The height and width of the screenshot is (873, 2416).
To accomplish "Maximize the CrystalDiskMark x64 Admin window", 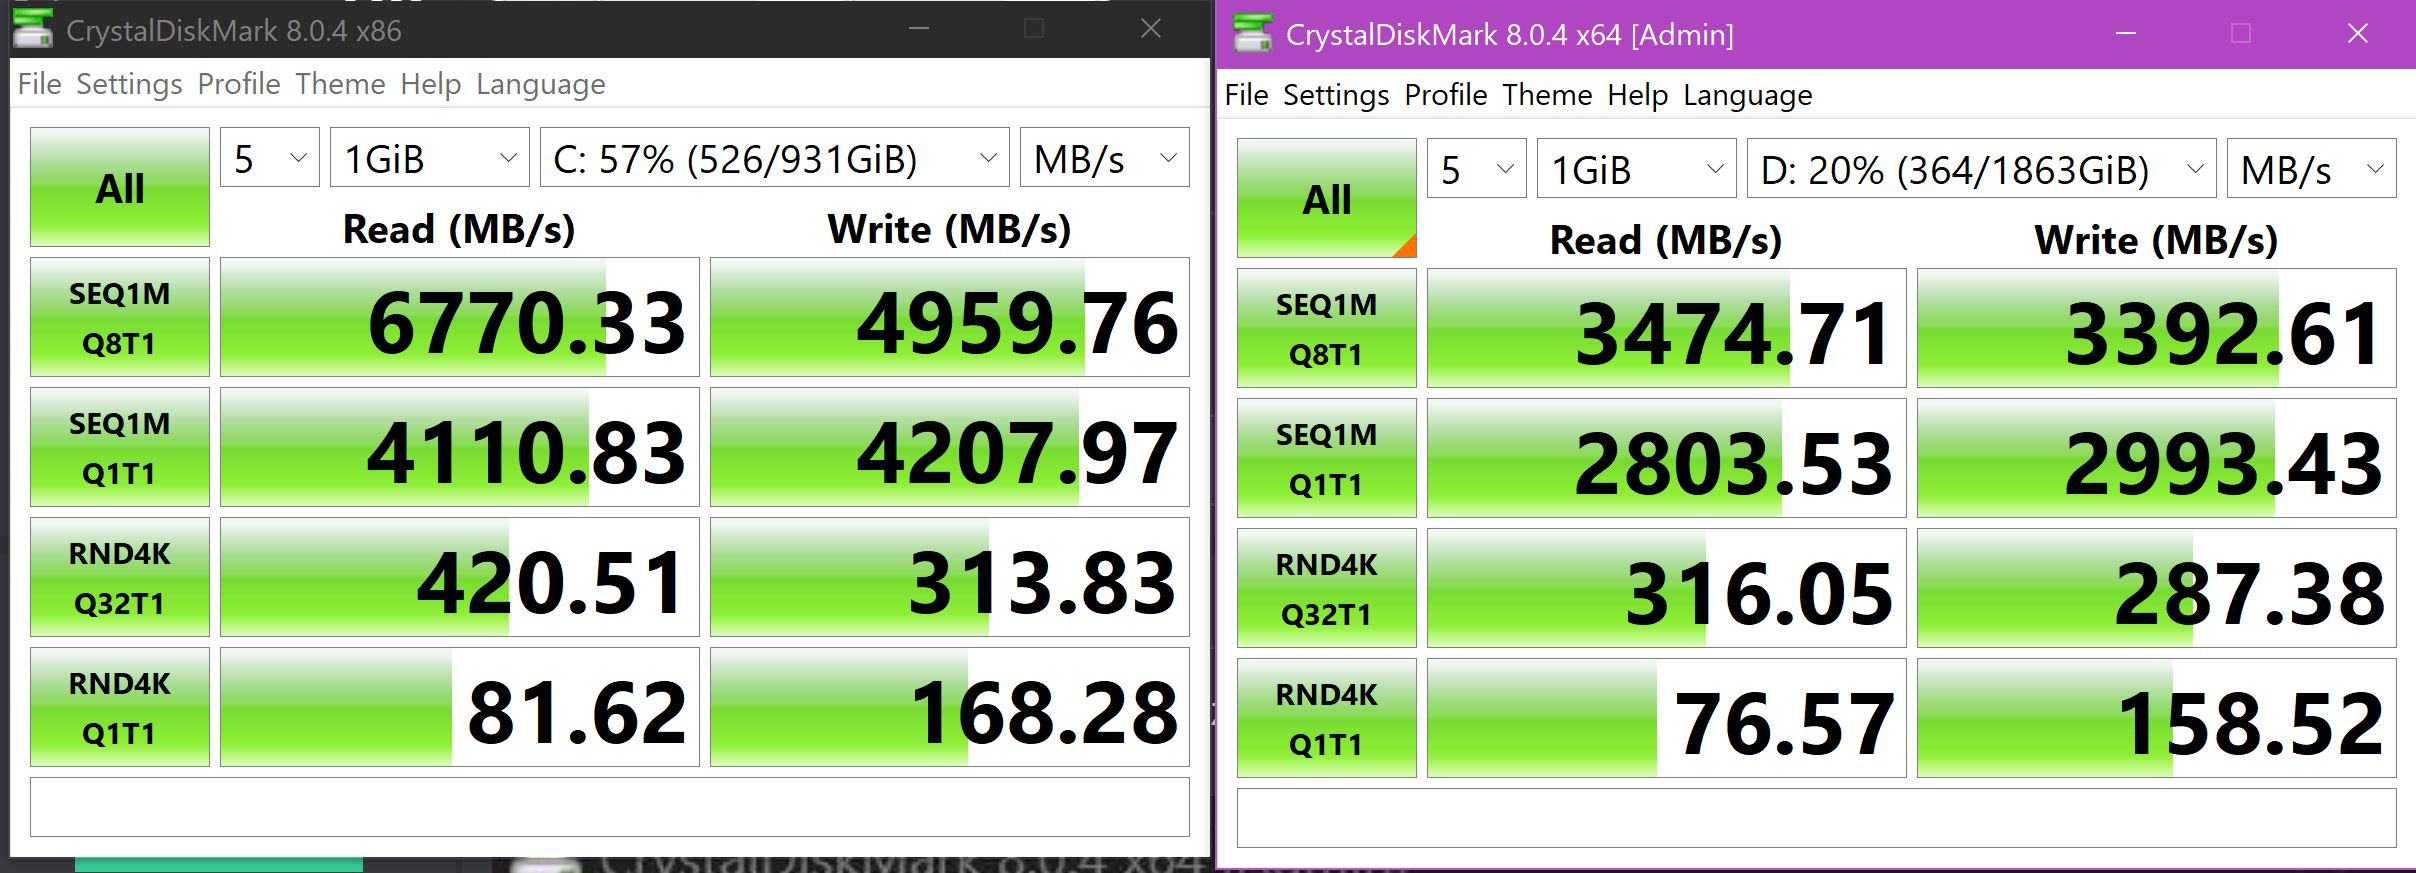I will point(2241,34).
